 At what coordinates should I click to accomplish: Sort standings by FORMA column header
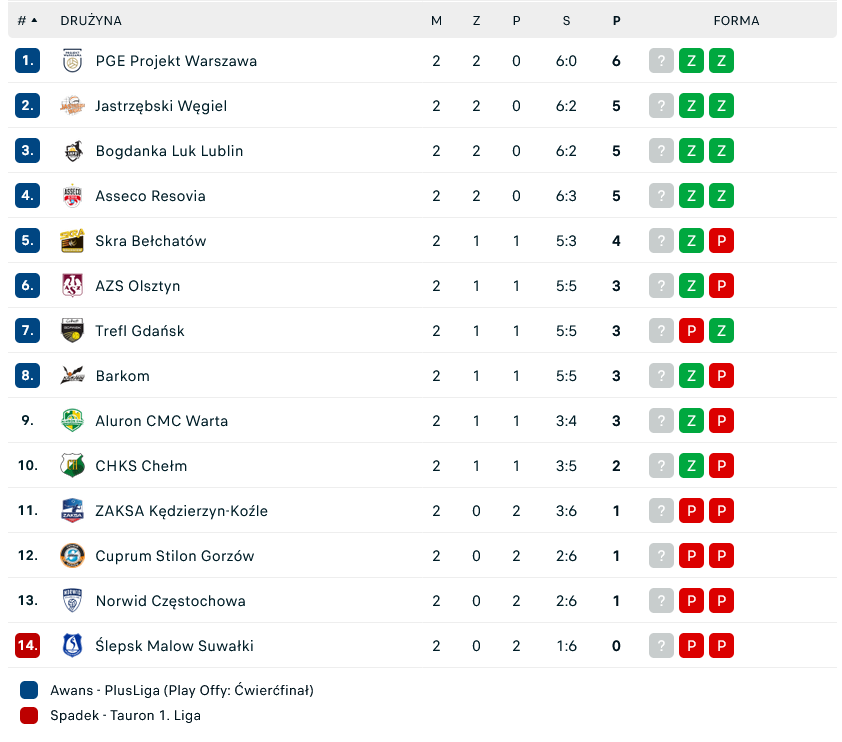(x=736, y=20)
